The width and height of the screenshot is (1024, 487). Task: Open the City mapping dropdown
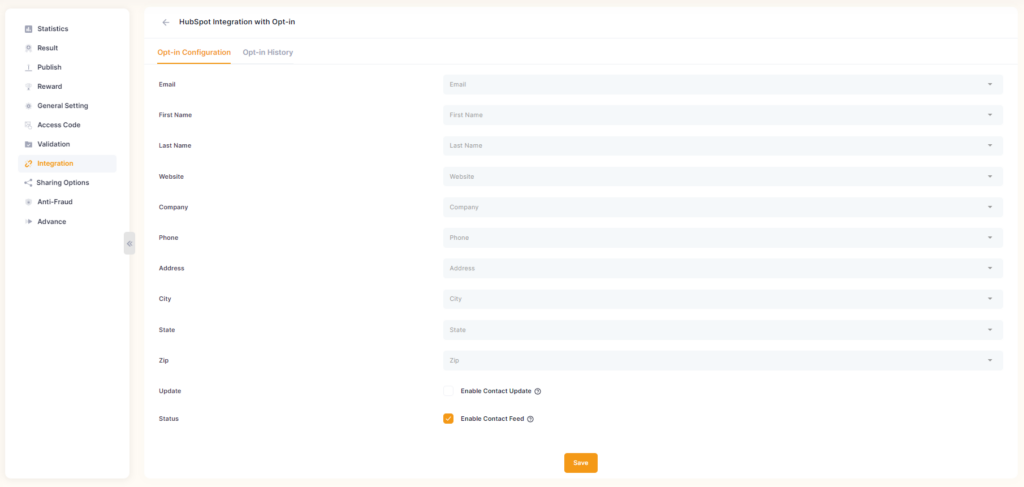click(x=722, y=299)
